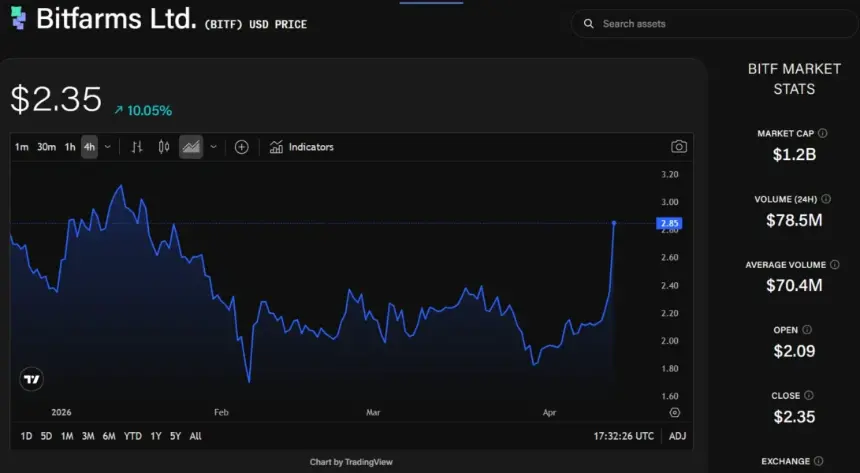860x473 pixels.
Task: Click the $1.2B market cap value
Action: [x=794, y=155]
